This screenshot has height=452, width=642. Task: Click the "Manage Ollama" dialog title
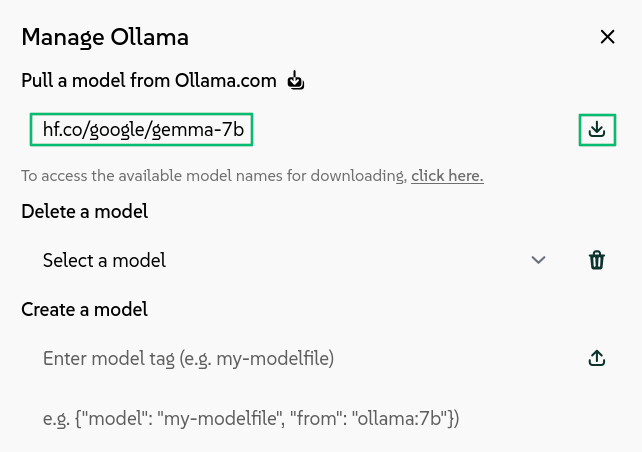pyautogui.click(x=105, y=37)
